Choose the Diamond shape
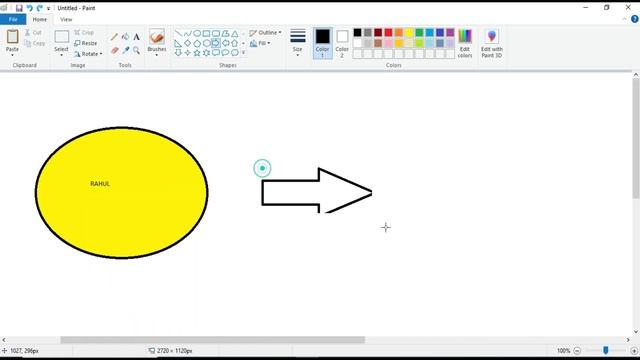Image resolution: width=640 pixels, height=360 pixels. 188,43
